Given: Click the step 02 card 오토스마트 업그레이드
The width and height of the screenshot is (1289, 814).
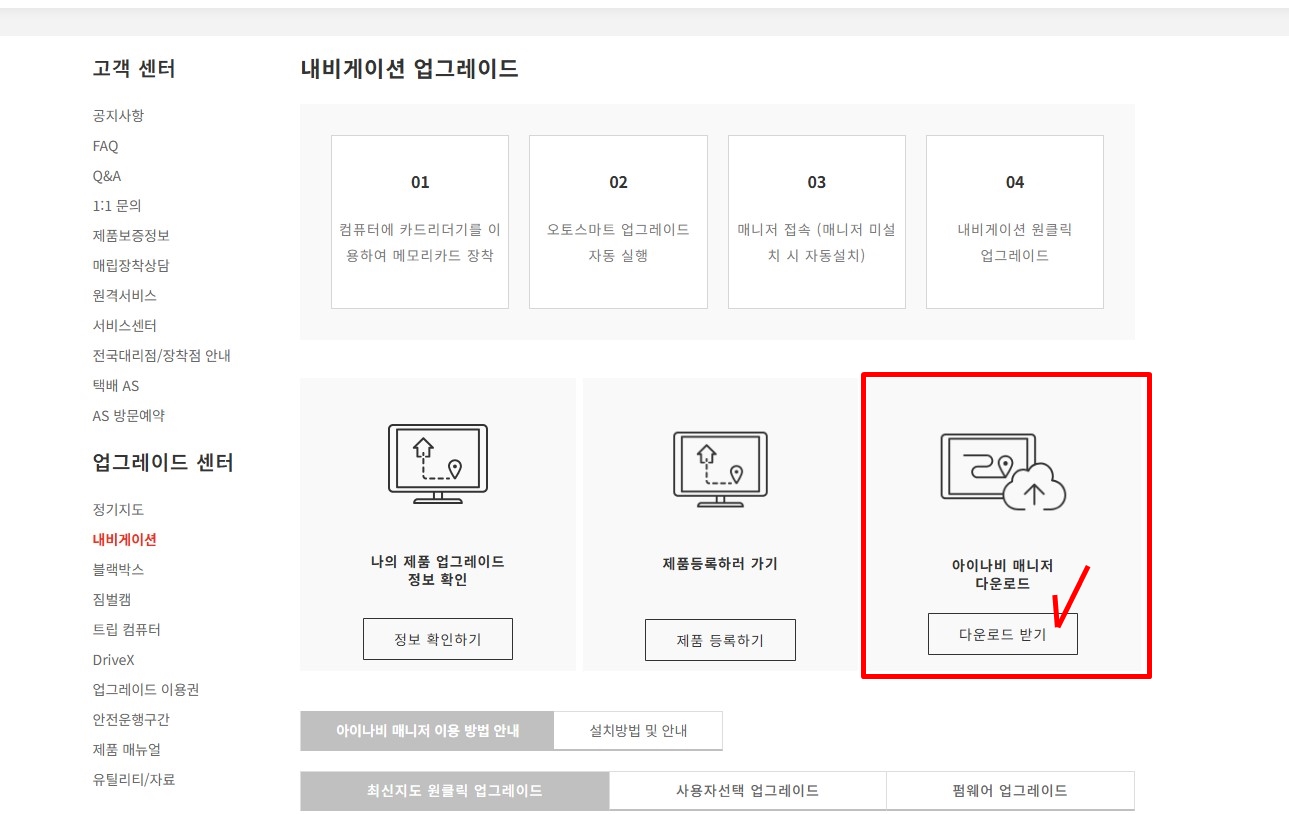Looking at the screenshot, I should 618,222.
